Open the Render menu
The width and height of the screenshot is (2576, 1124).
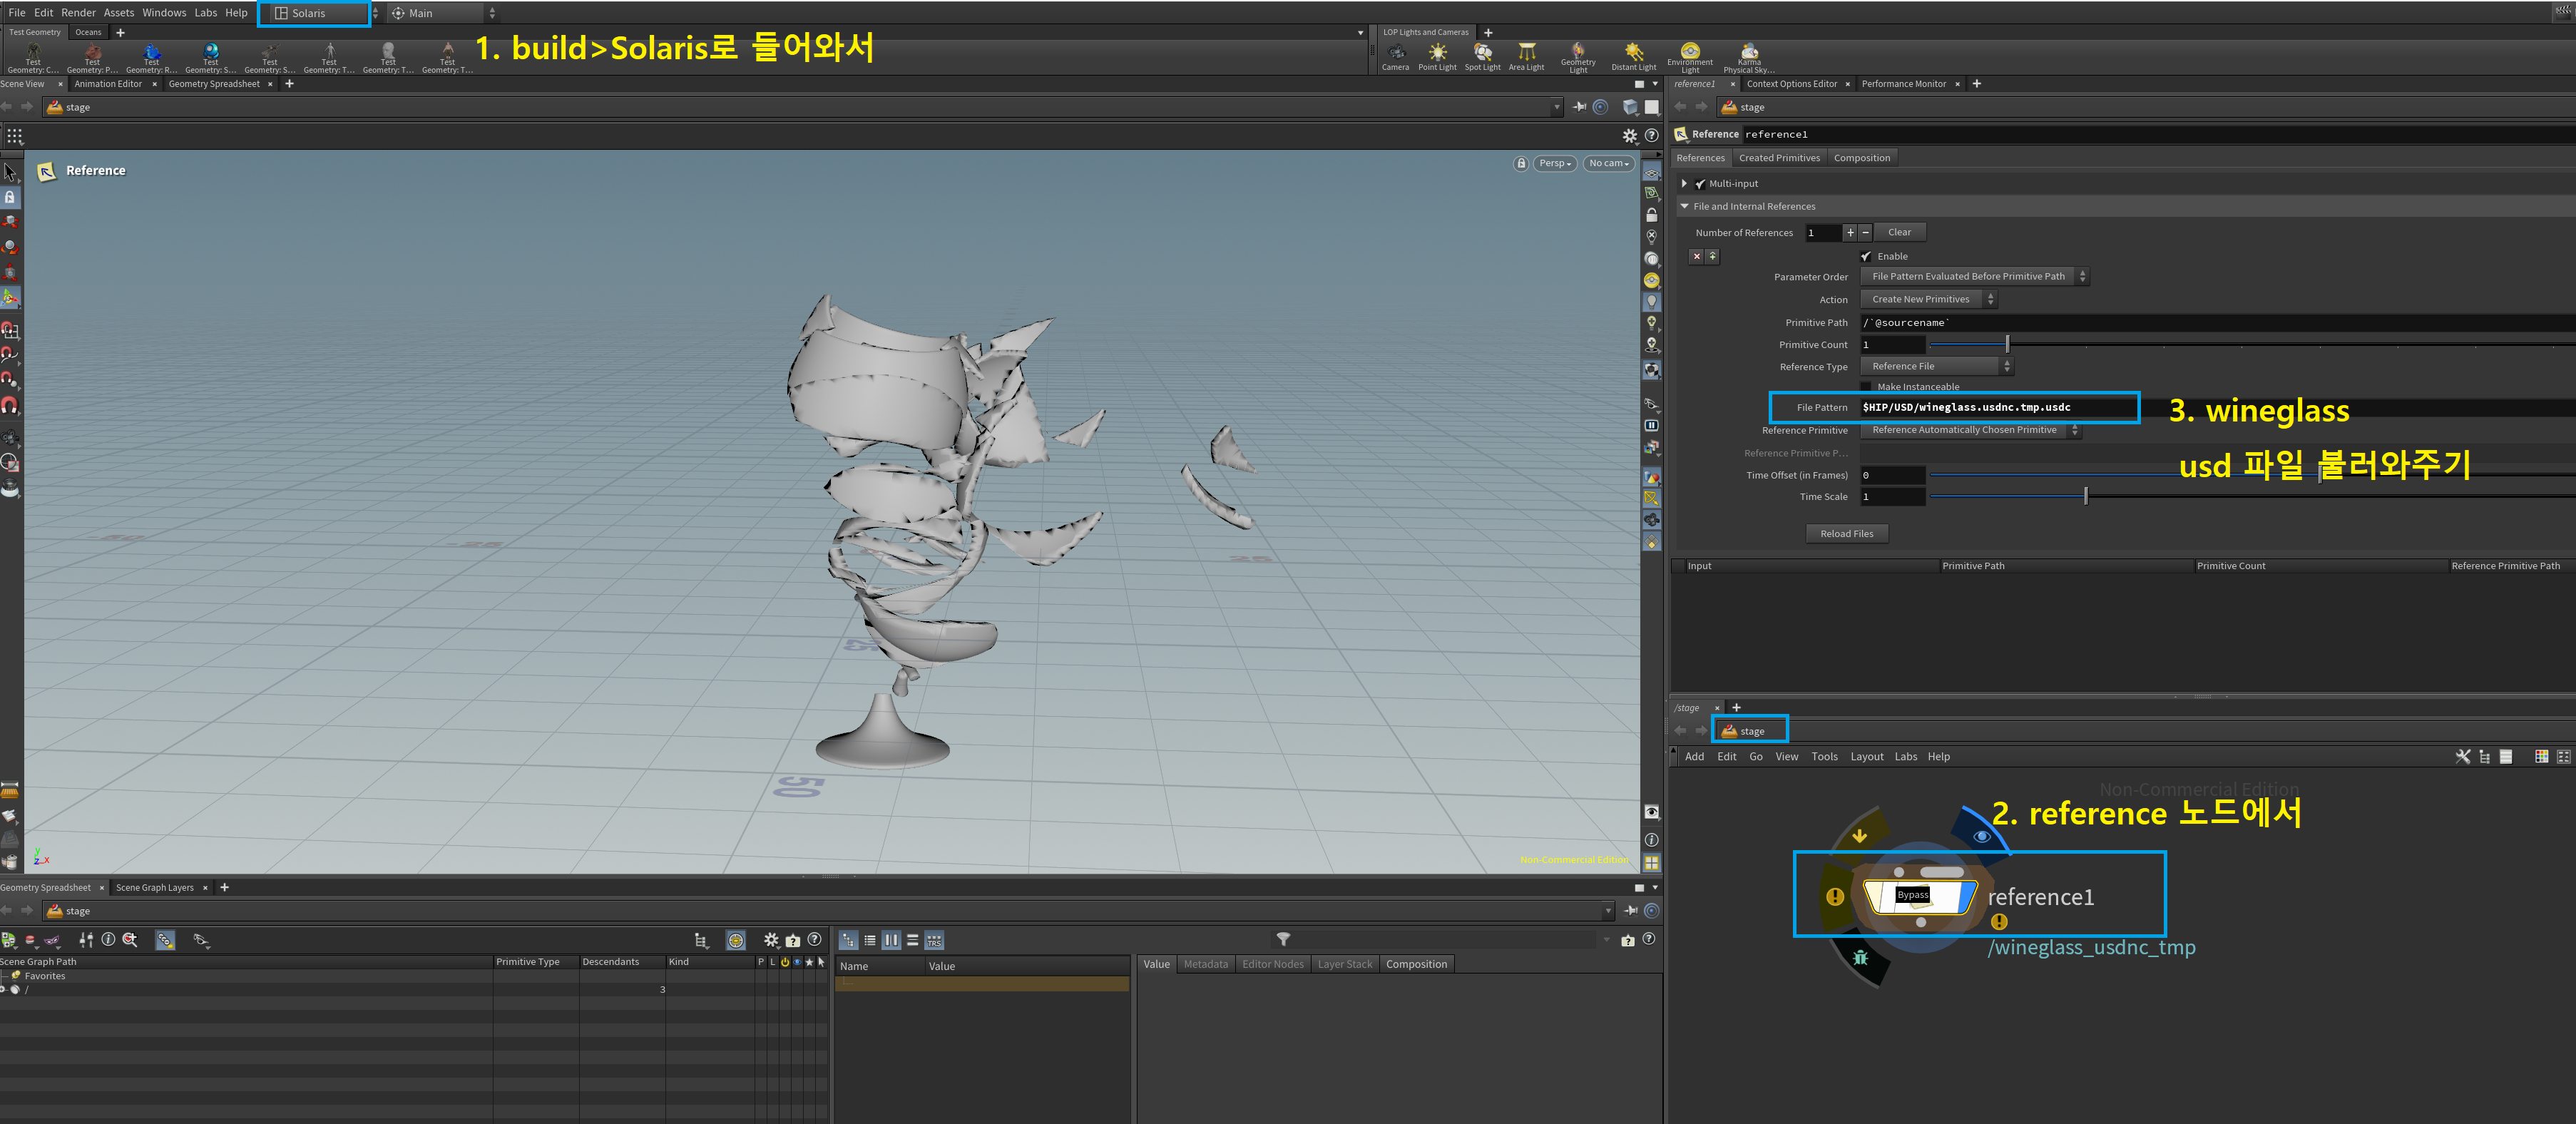(78, 13)
